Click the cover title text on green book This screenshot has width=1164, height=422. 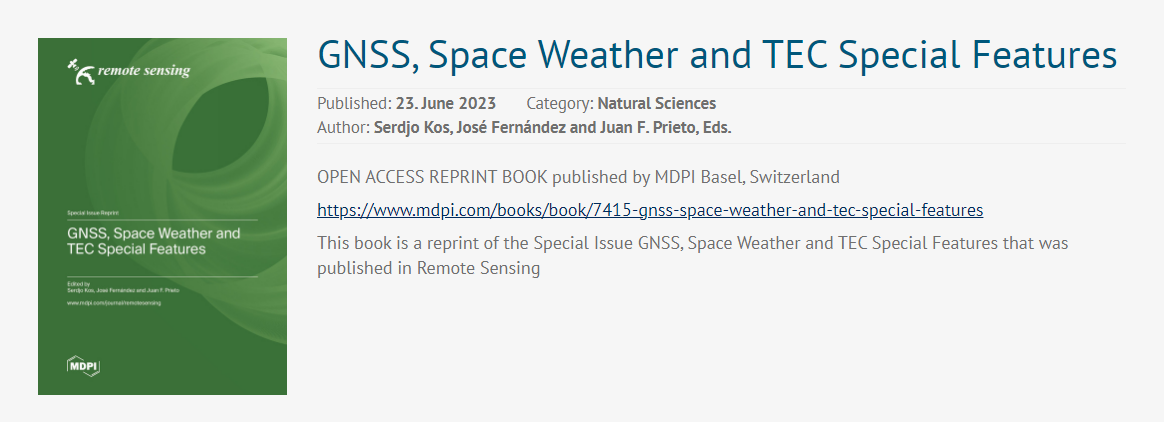coord(152,241)
